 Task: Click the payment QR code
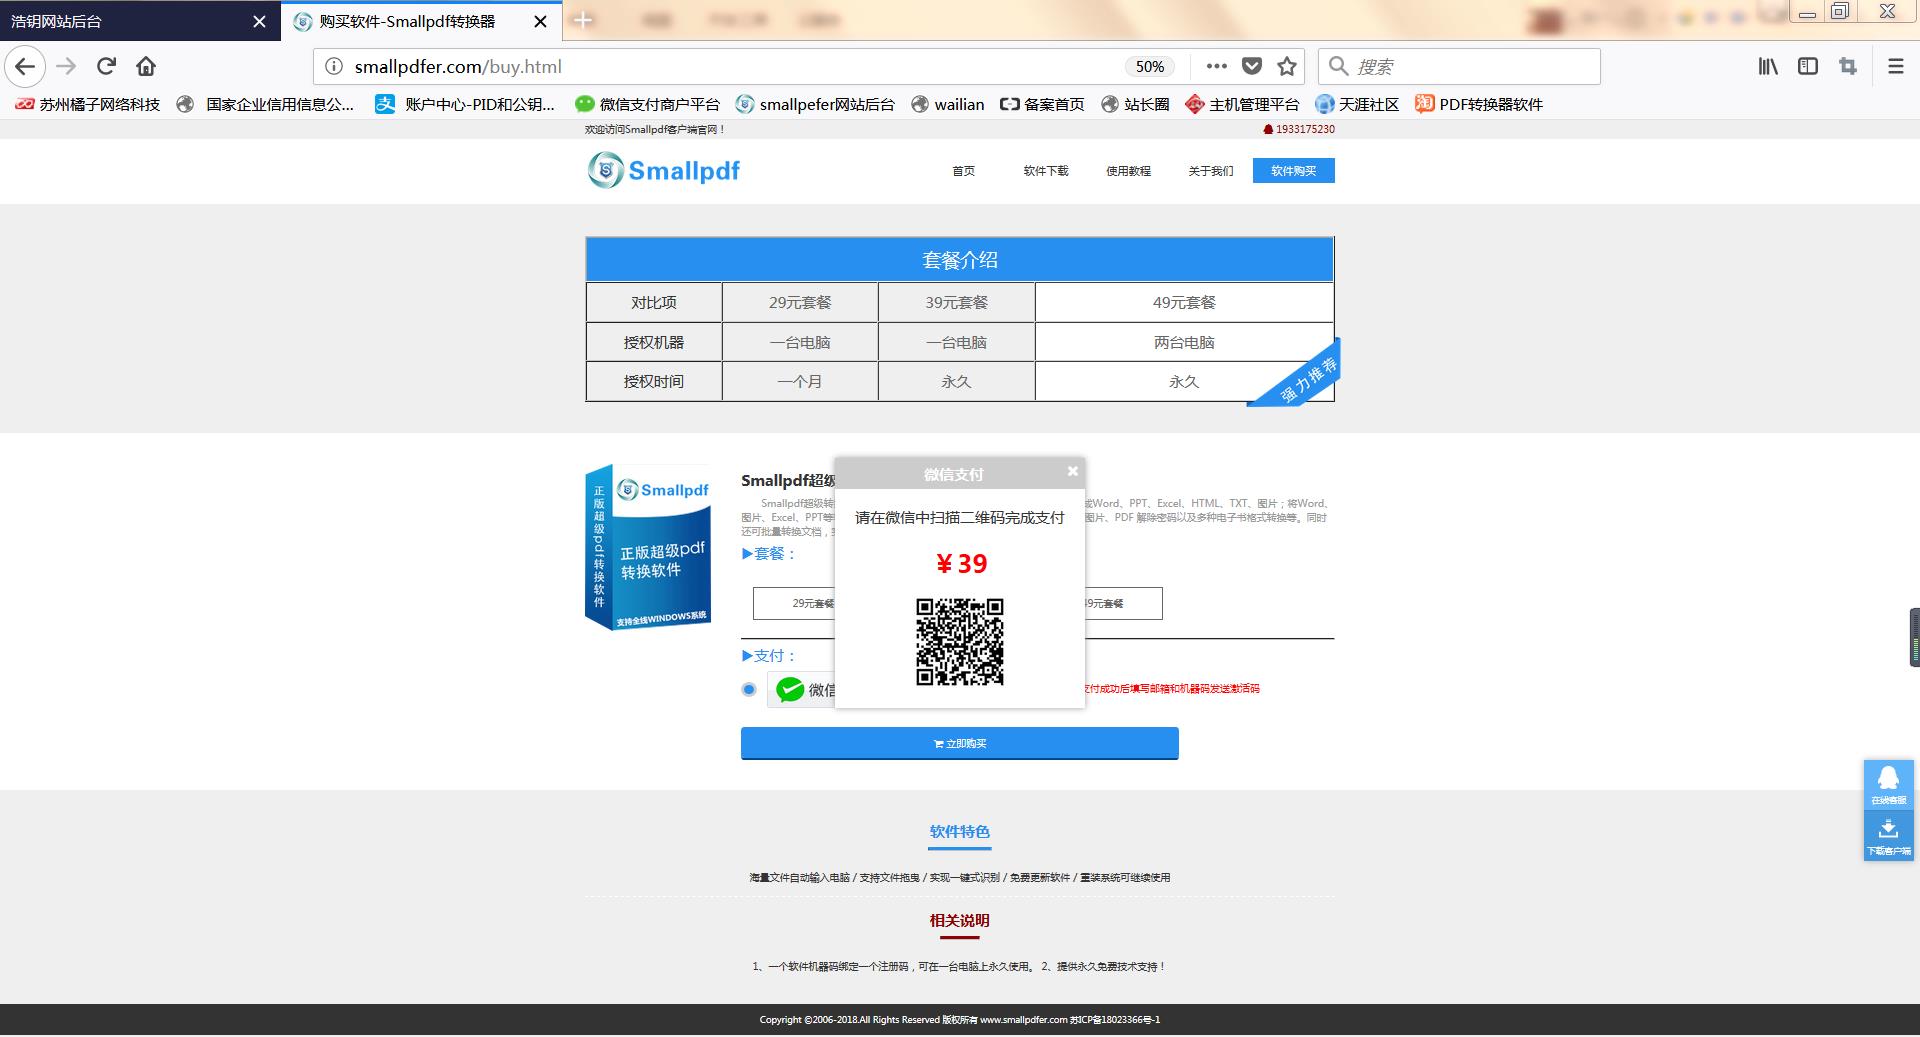point(960,643)
